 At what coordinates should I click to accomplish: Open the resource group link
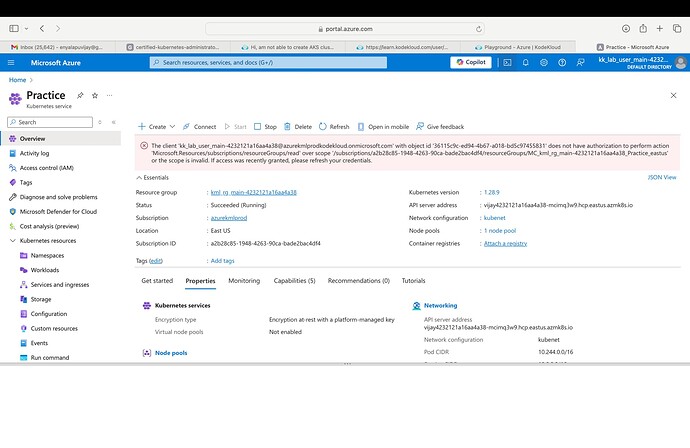[x=253, y=192]
